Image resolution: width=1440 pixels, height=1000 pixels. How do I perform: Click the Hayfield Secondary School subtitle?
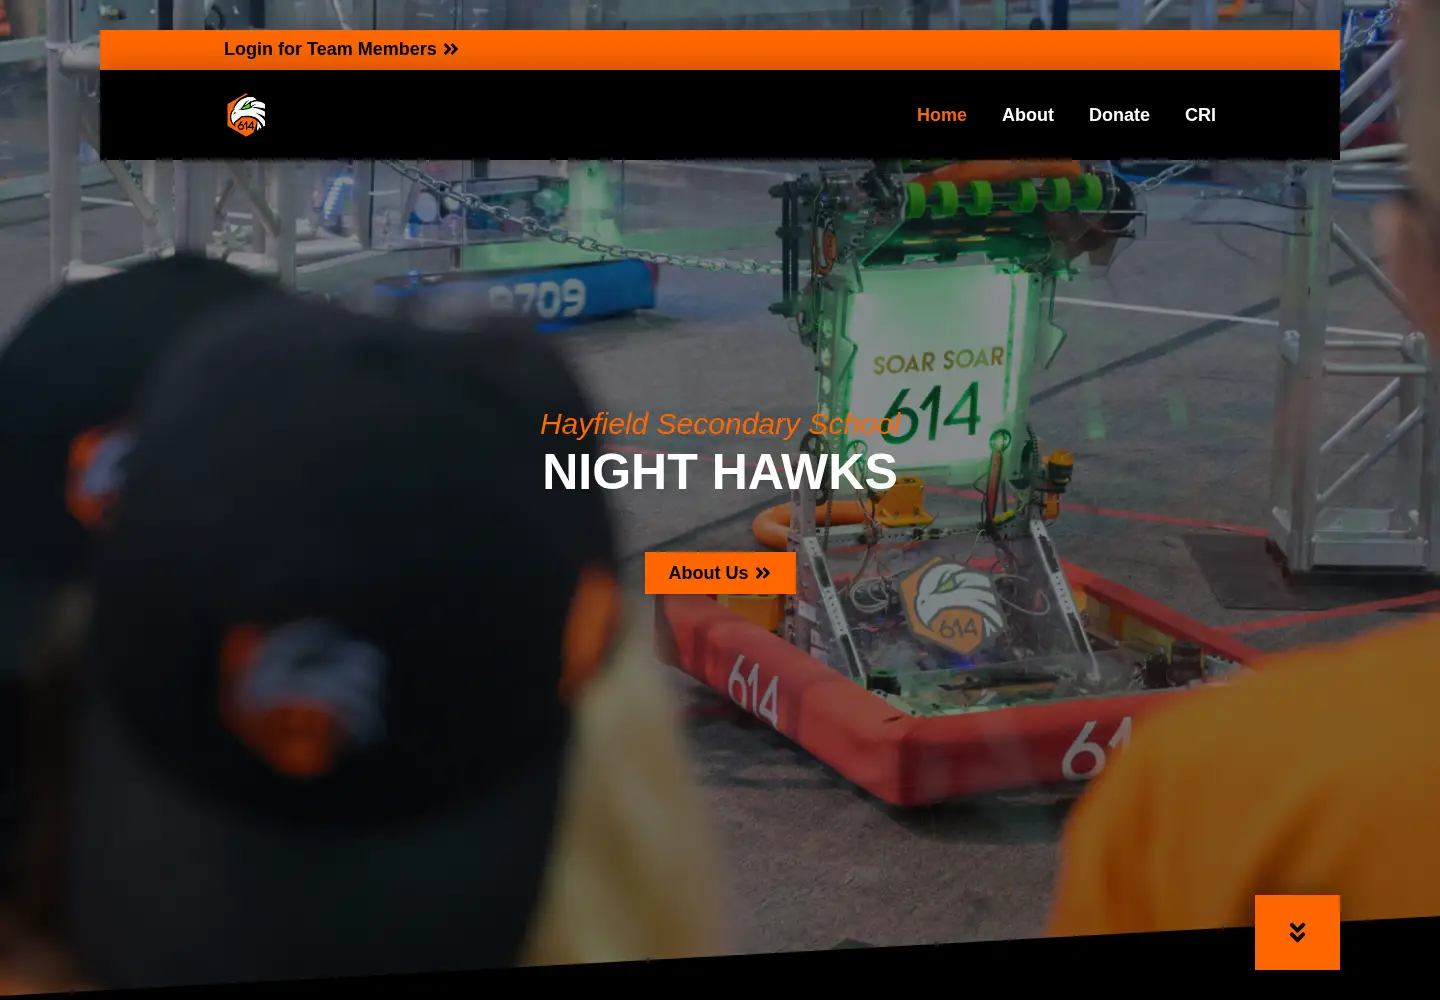pos(720,424)
